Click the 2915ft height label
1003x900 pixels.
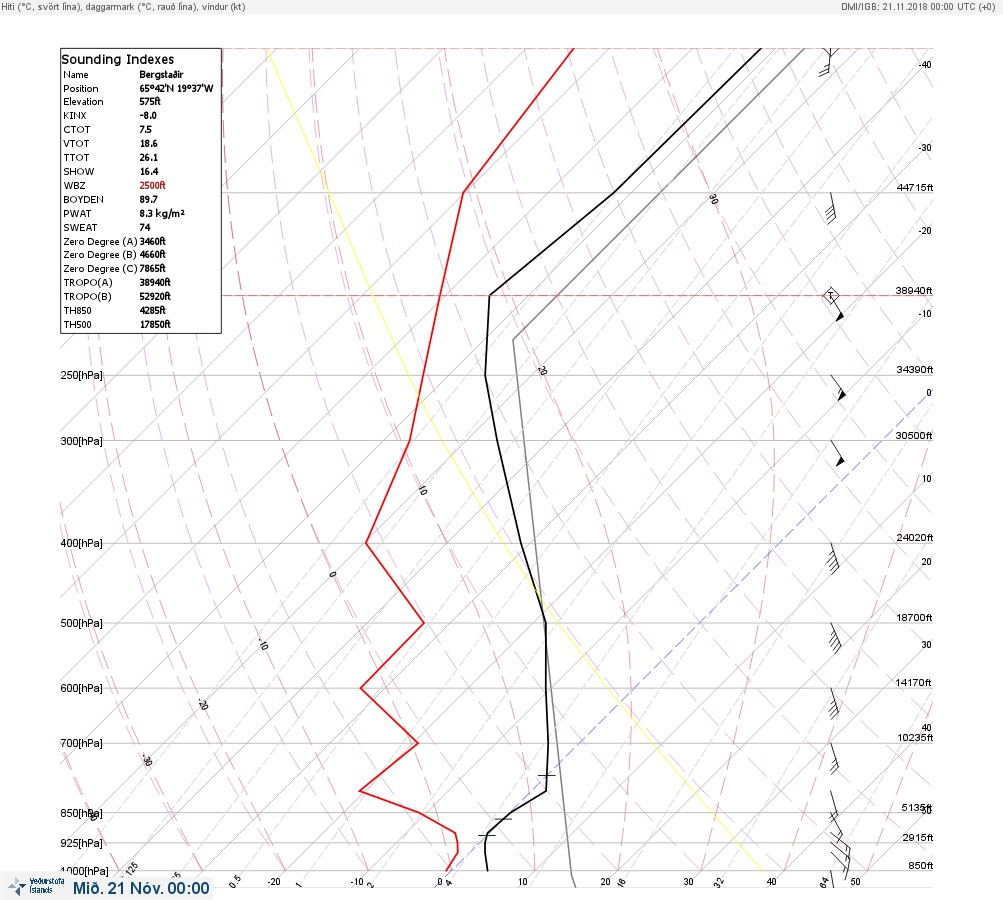coord(917,837)
